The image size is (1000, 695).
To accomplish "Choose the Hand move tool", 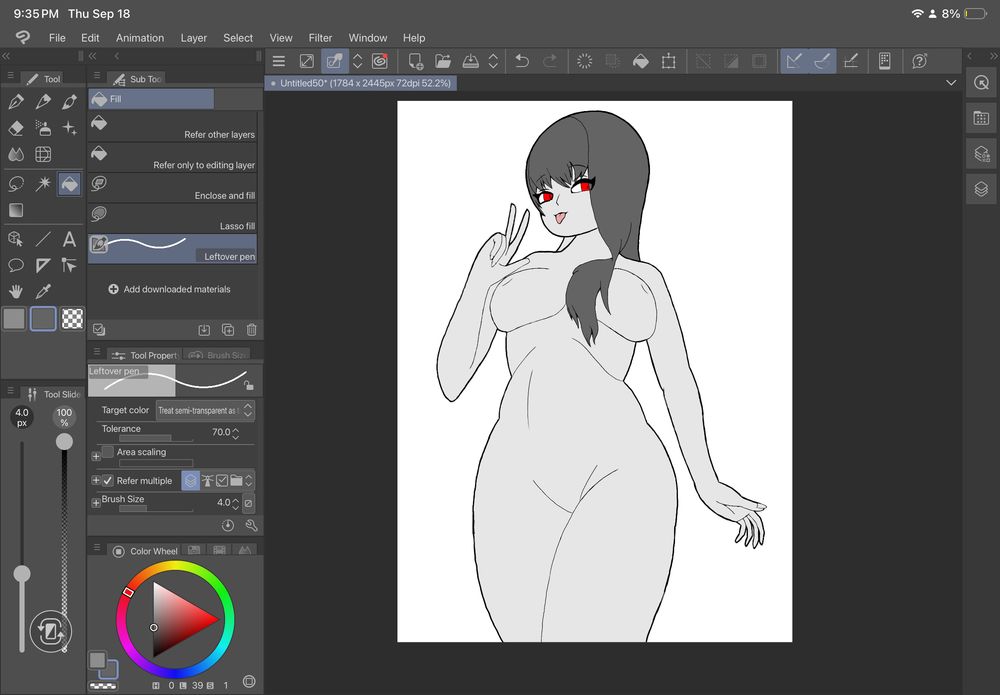I will pos(16,291).
